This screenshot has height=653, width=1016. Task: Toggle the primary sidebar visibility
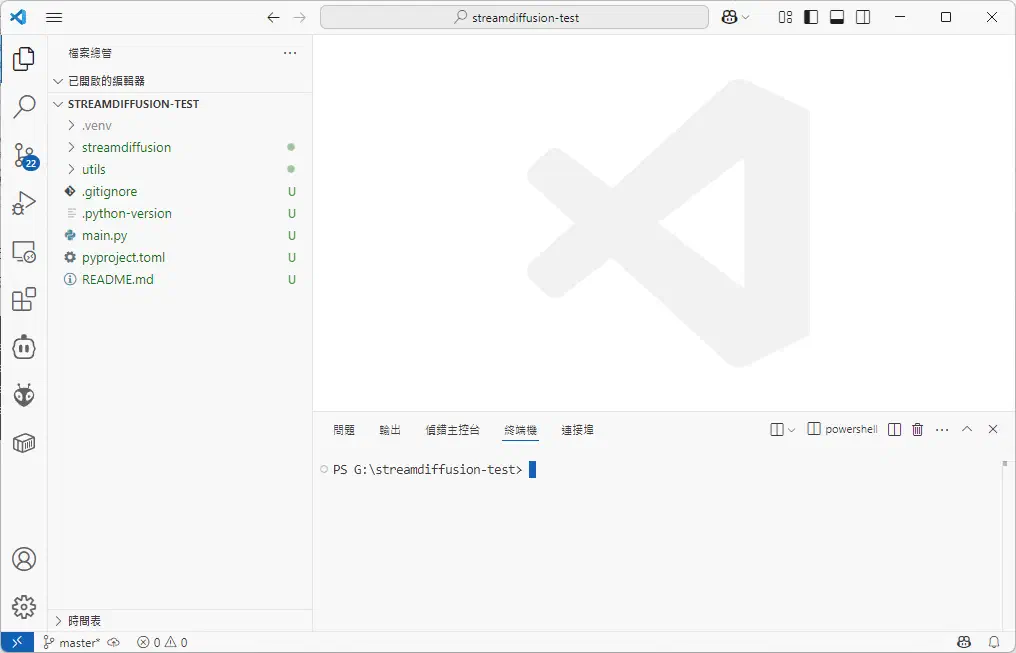[x=810, y=17]
